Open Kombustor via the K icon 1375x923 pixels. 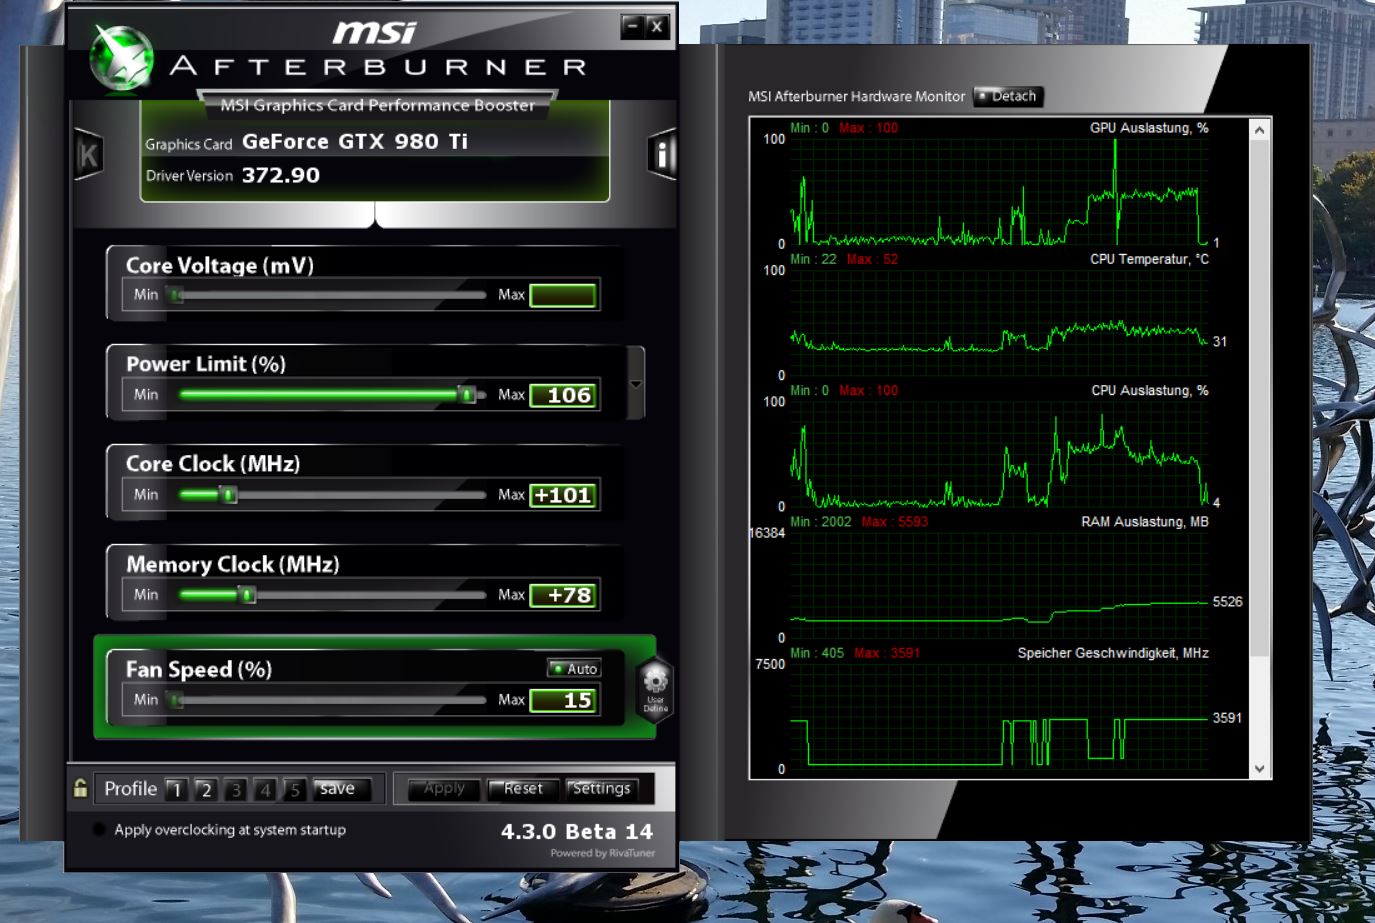click(88, 155)
